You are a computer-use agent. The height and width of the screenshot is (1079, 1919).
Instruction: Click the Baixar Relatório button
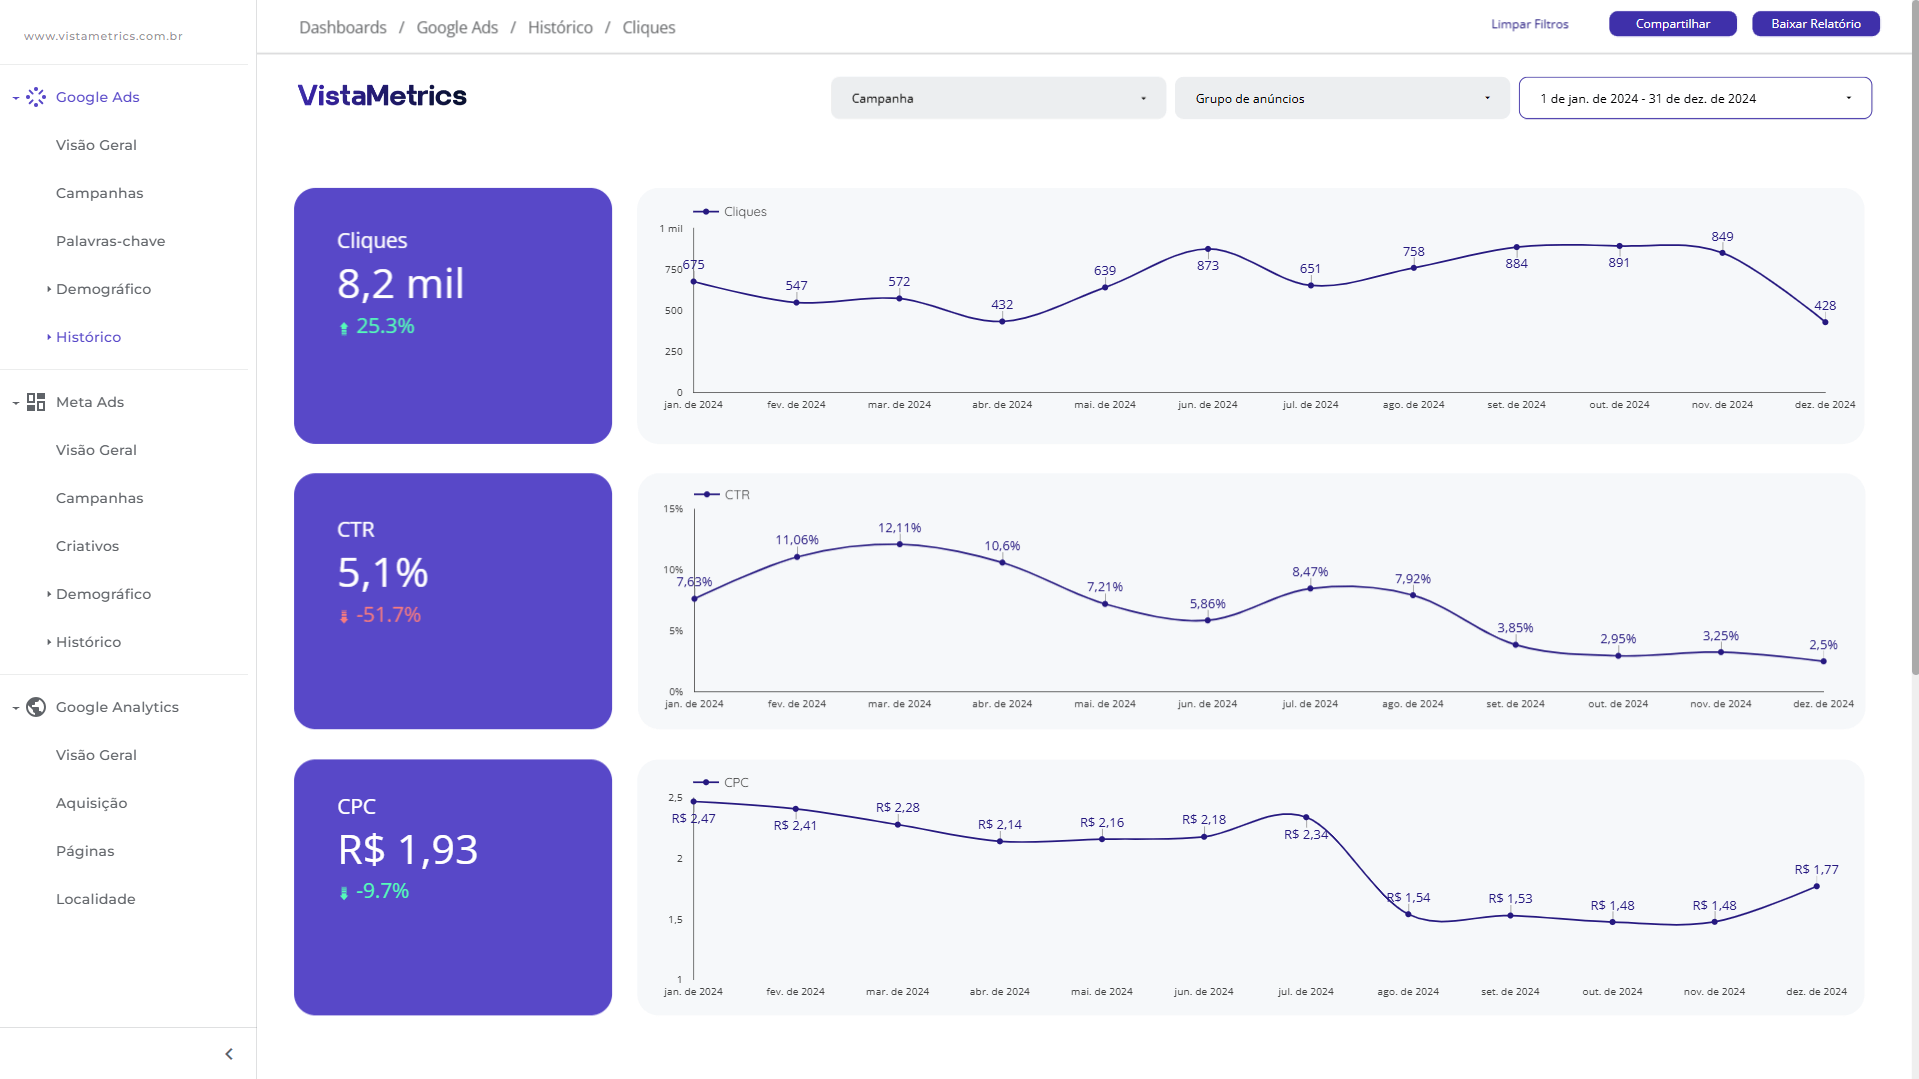[x=1815, y=24]
